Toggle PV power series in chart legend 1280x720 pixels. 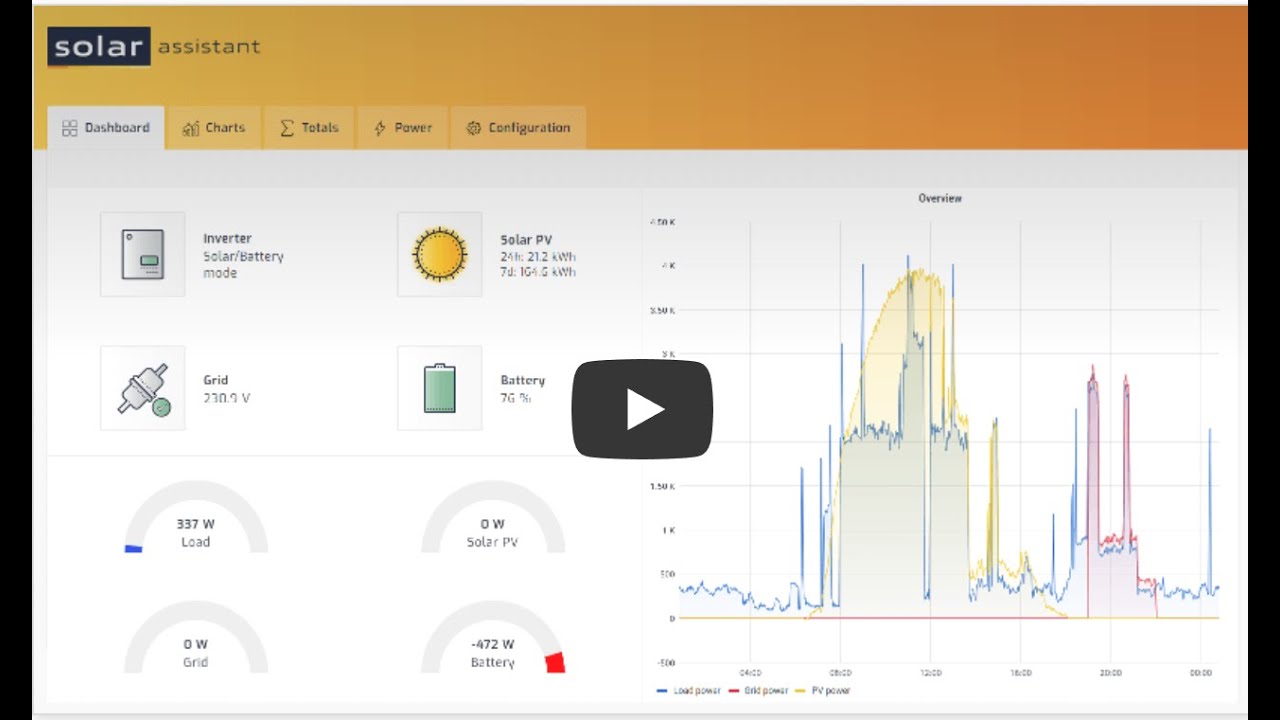pos(823,691)
